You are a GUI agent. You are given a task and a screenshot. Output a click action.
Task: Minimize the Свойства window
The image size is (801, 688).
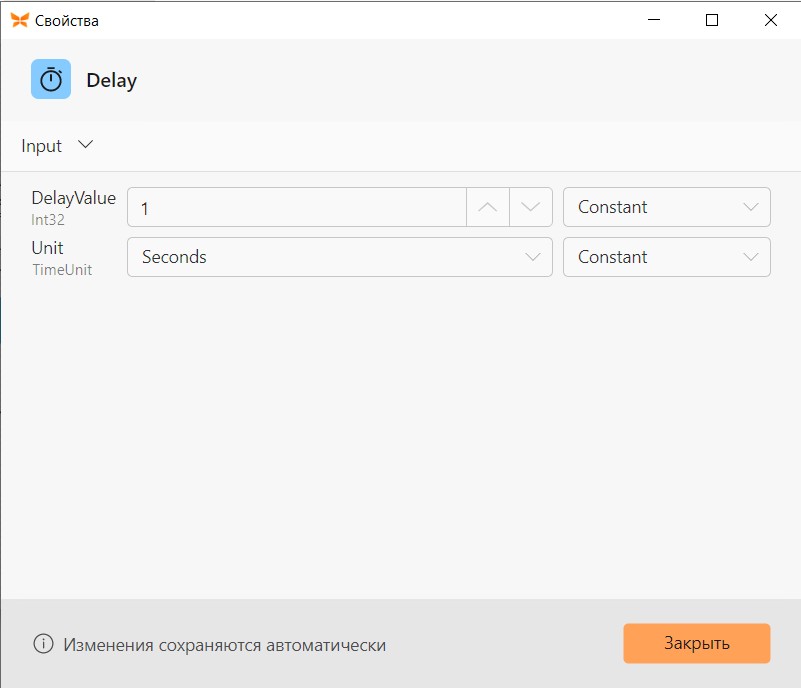tap(654, 20)
